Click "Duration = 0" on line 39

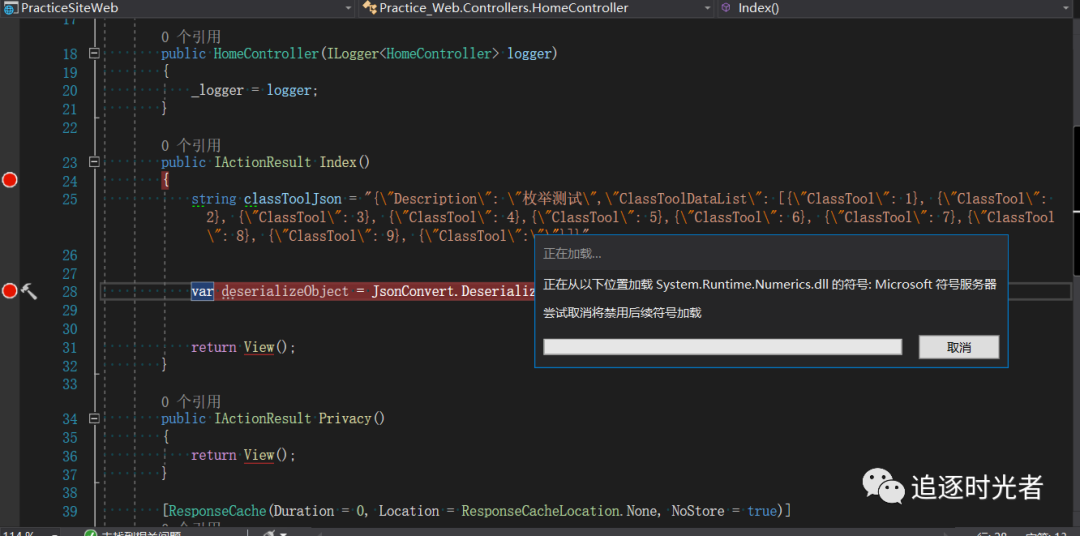(320, 511)
